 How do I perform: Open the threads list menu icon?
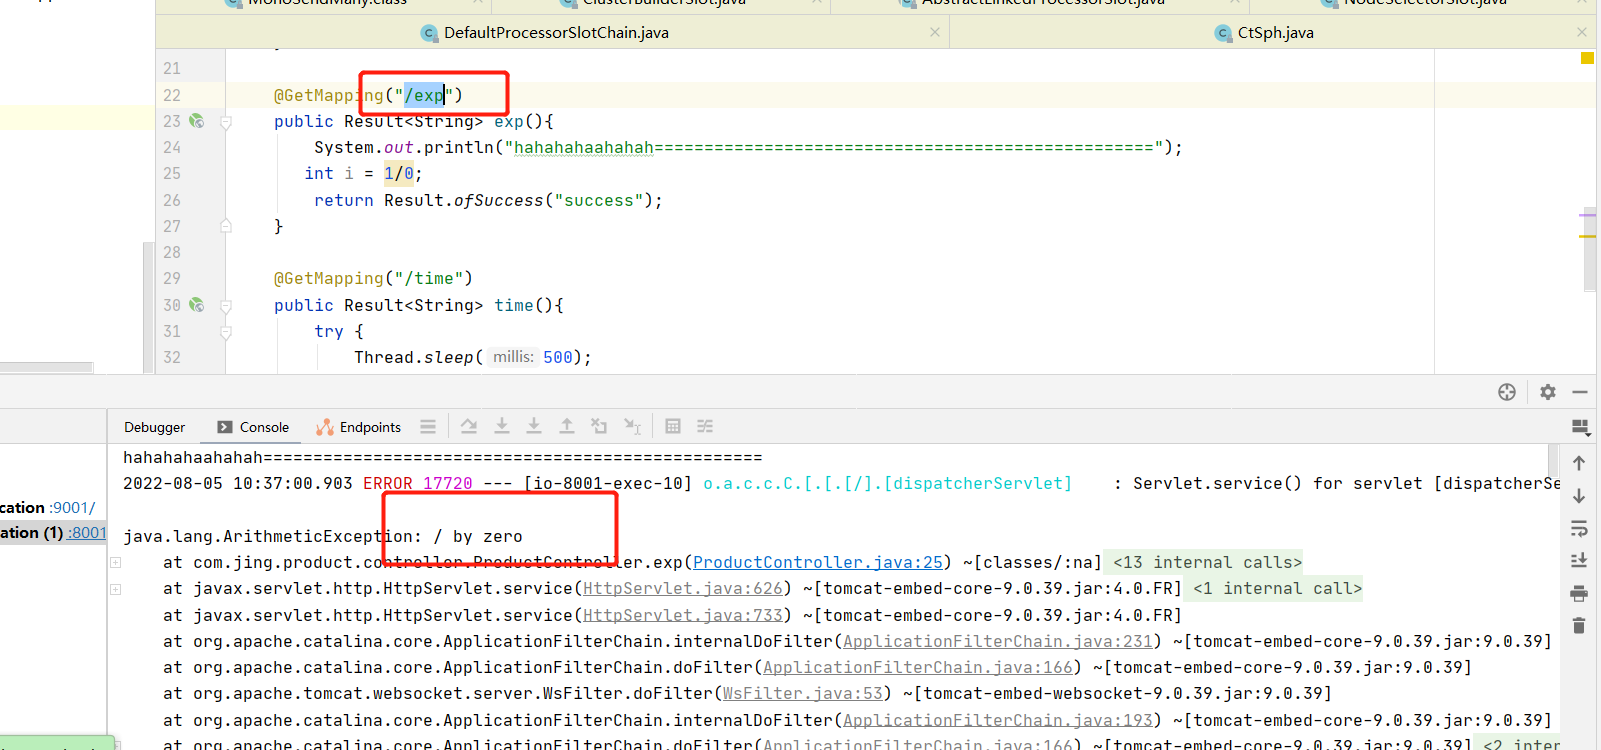[428, 426]
